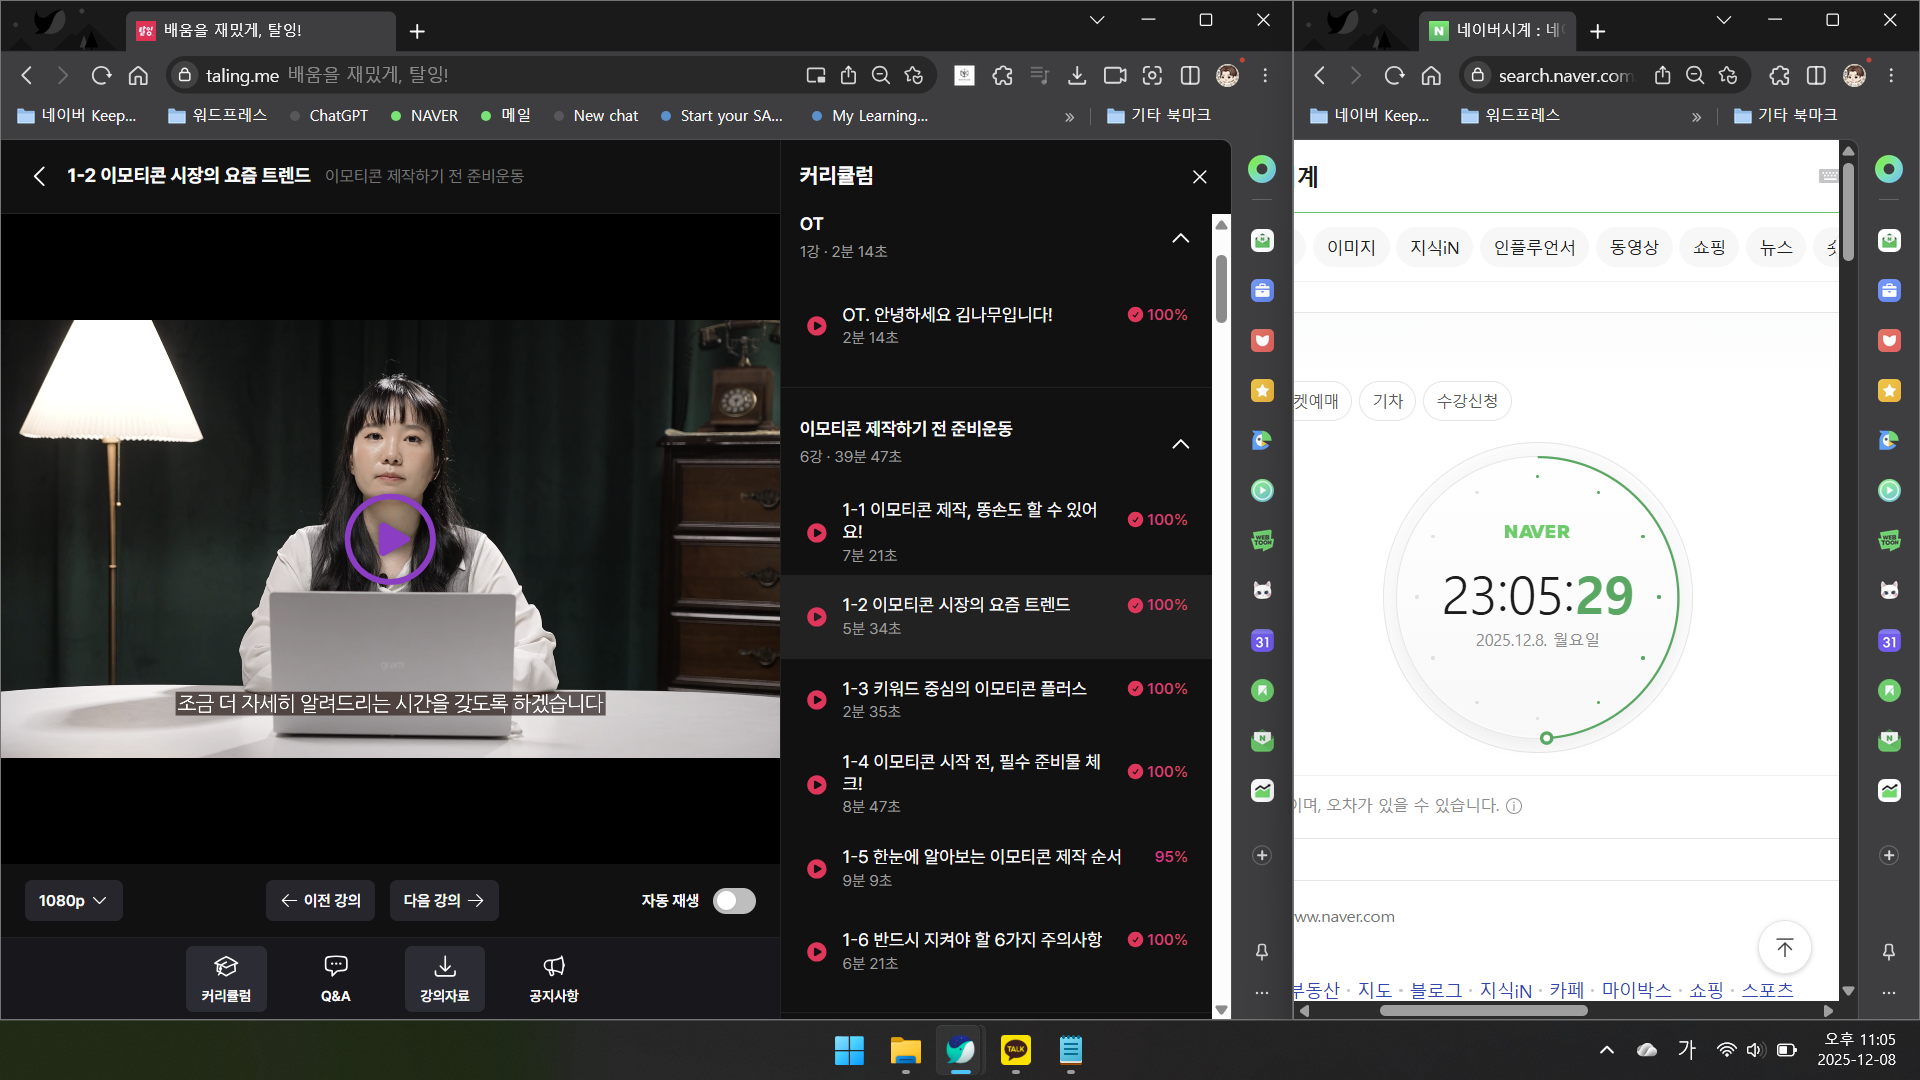Screen dimensions: 1920x1080
Task: Open the Q&A section
Action: [x=335, y=978]
